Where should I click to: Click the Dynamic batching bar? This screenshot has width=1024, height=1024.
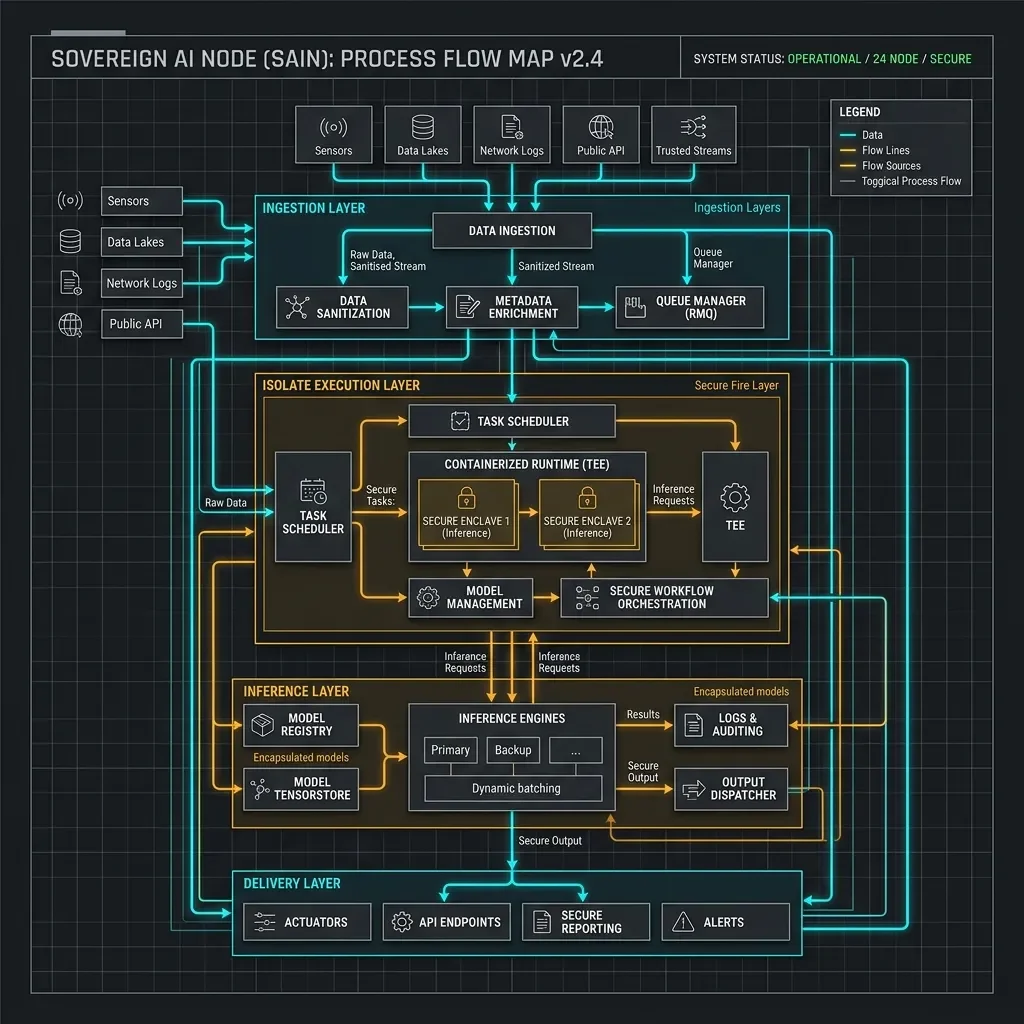click(513, 788)
